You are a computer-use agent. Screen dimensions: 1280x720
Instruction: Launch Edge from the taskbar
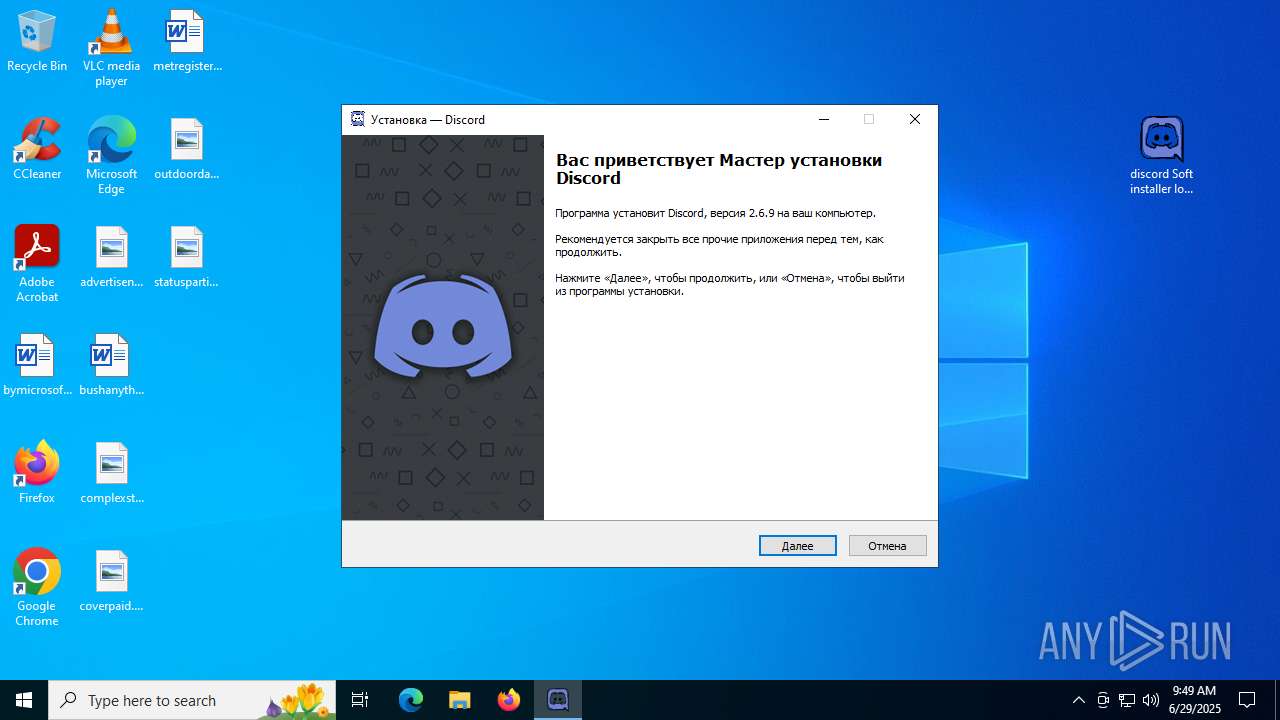(x=411, y=700)
